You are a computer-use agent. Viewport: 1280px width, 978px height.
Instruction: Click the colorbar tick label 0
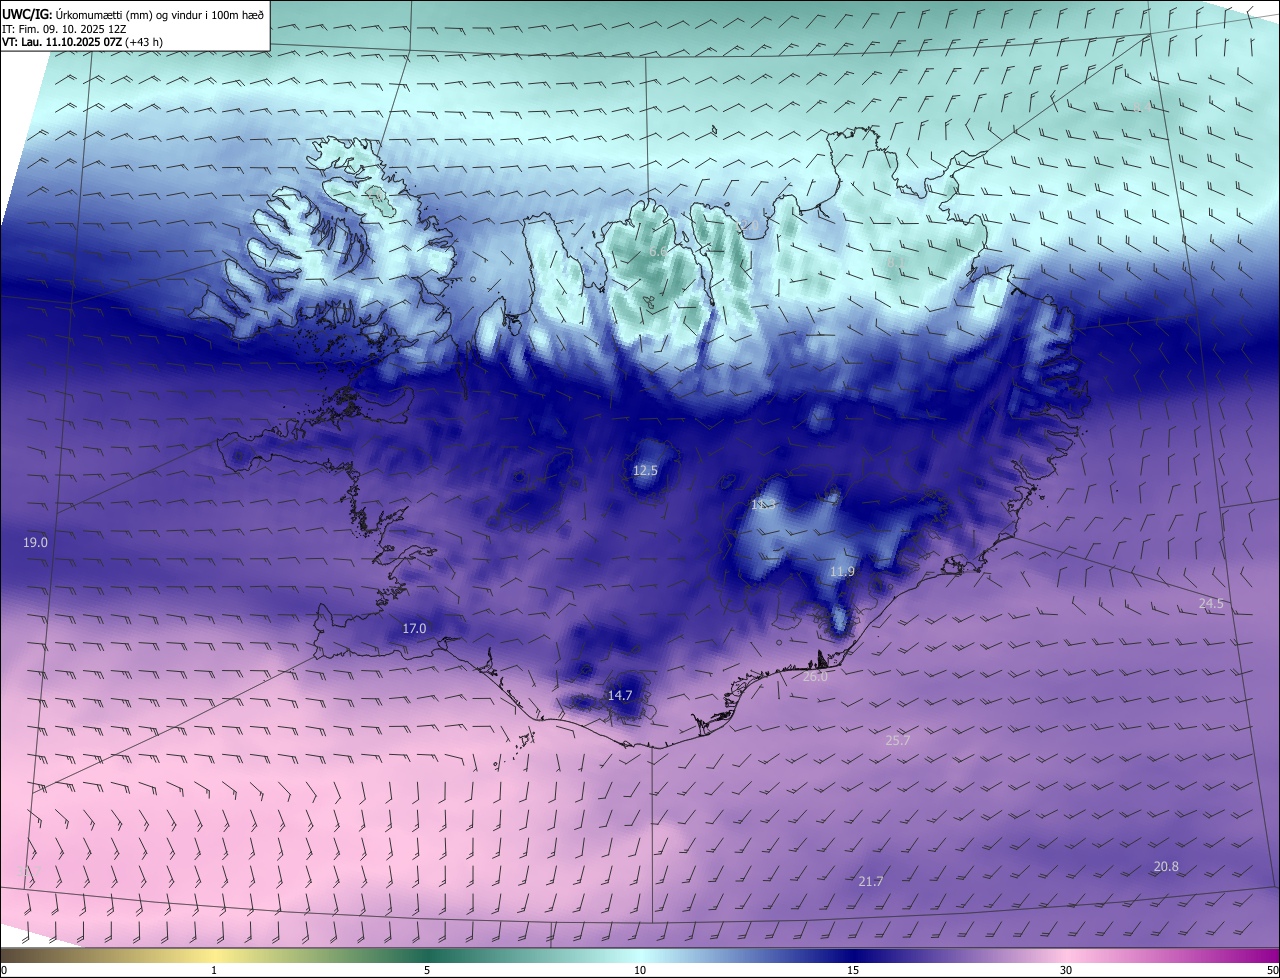click(x=4, y=970)
